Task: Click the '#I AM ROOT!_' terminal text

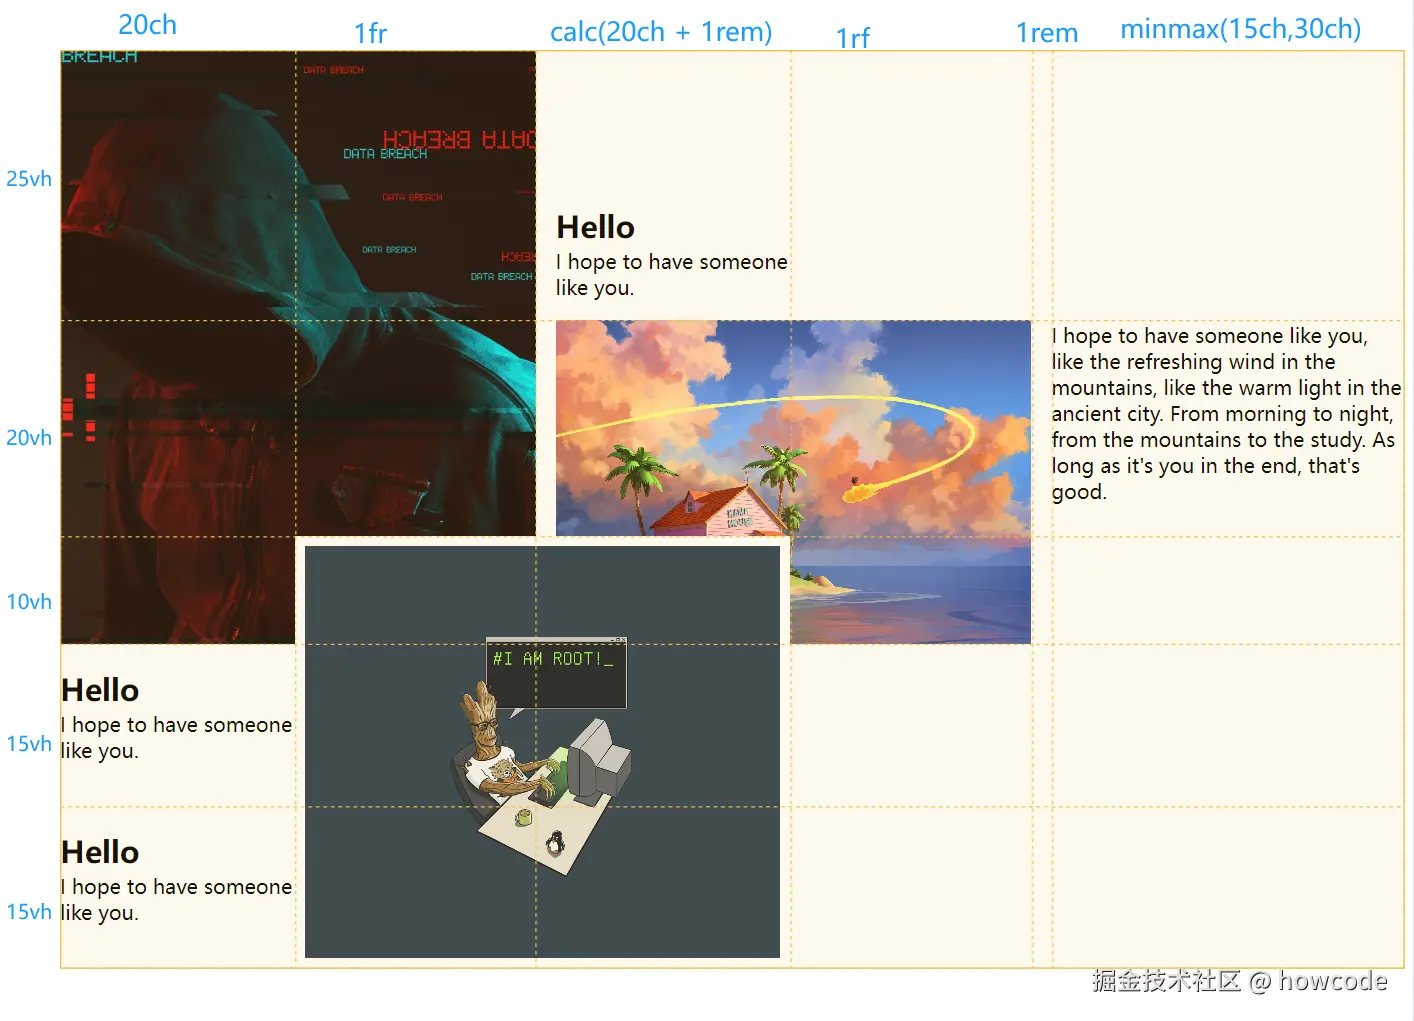Action: [553, 659]
